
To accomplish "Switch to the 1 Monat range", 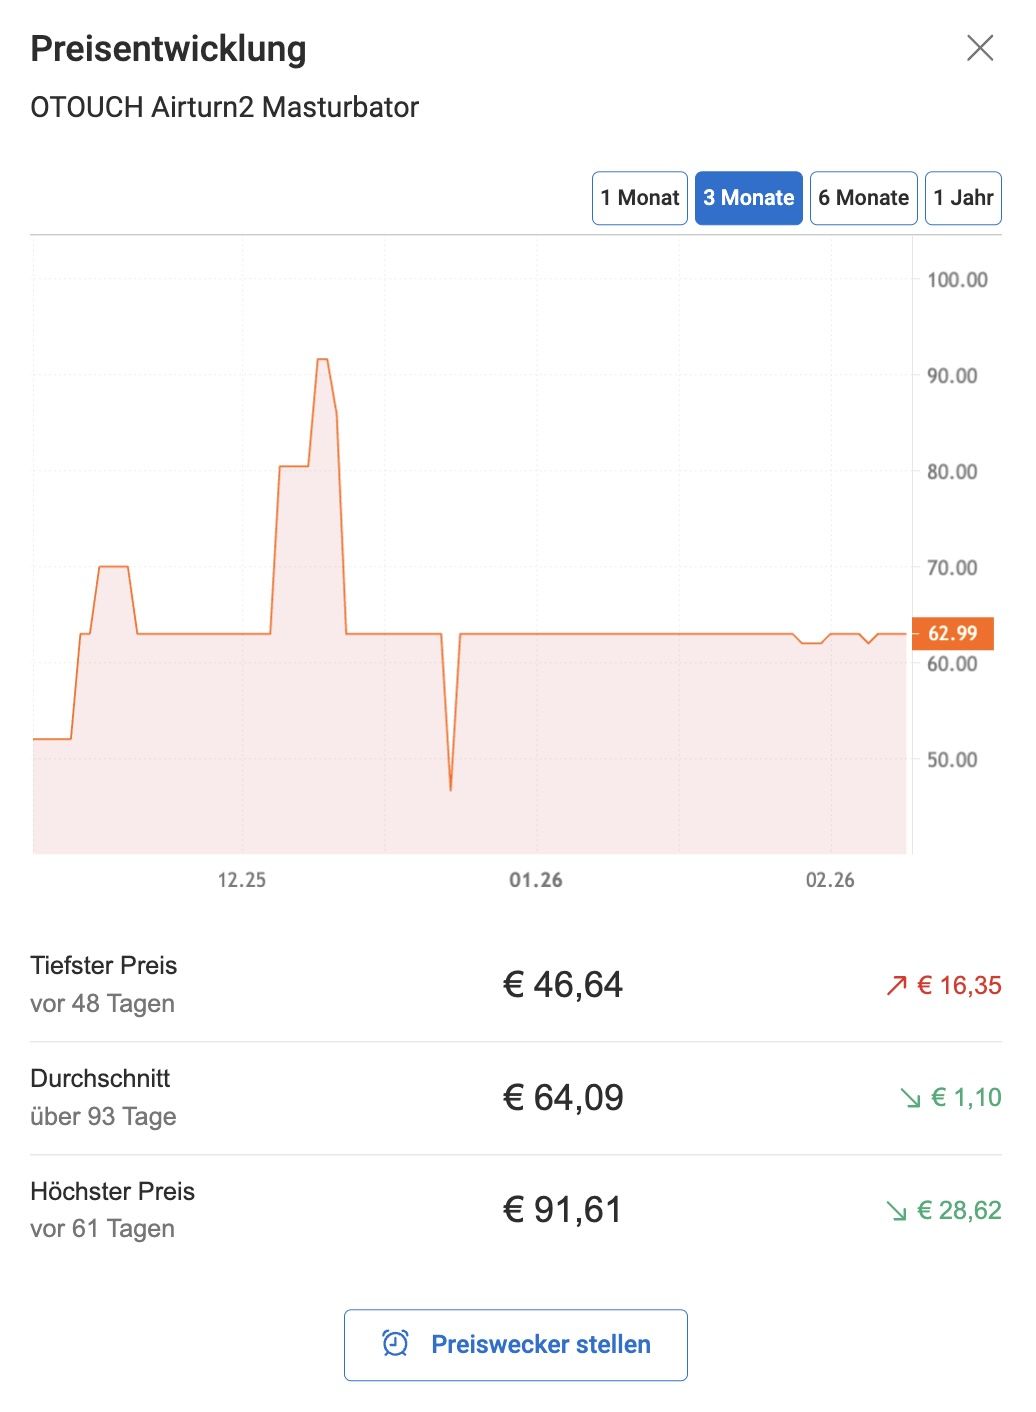I will (639, 198).
